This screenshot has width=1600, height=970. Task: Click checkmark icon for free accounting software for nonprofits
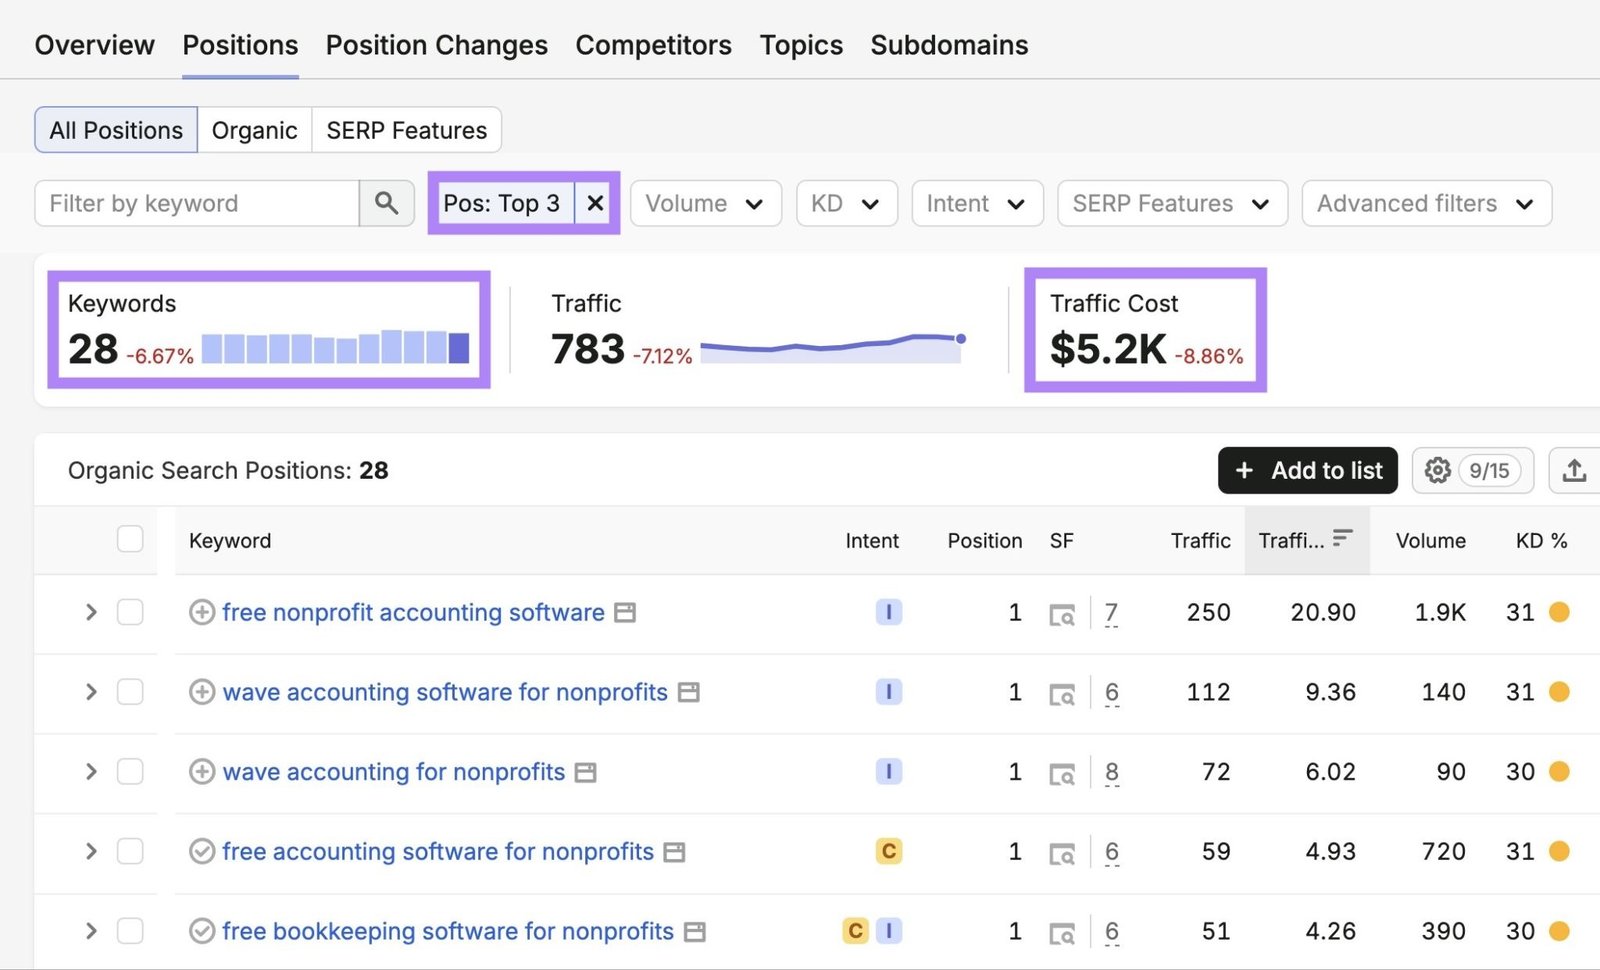coord(202,851)
